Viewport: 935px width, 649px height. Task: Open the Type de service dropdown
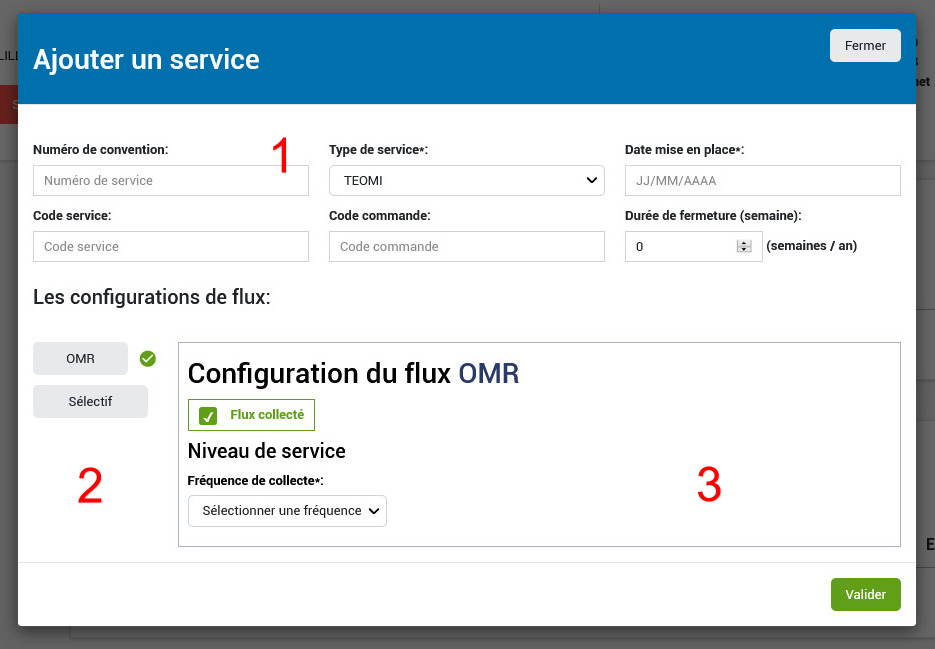pyautogui.click(x=466, y=181)
